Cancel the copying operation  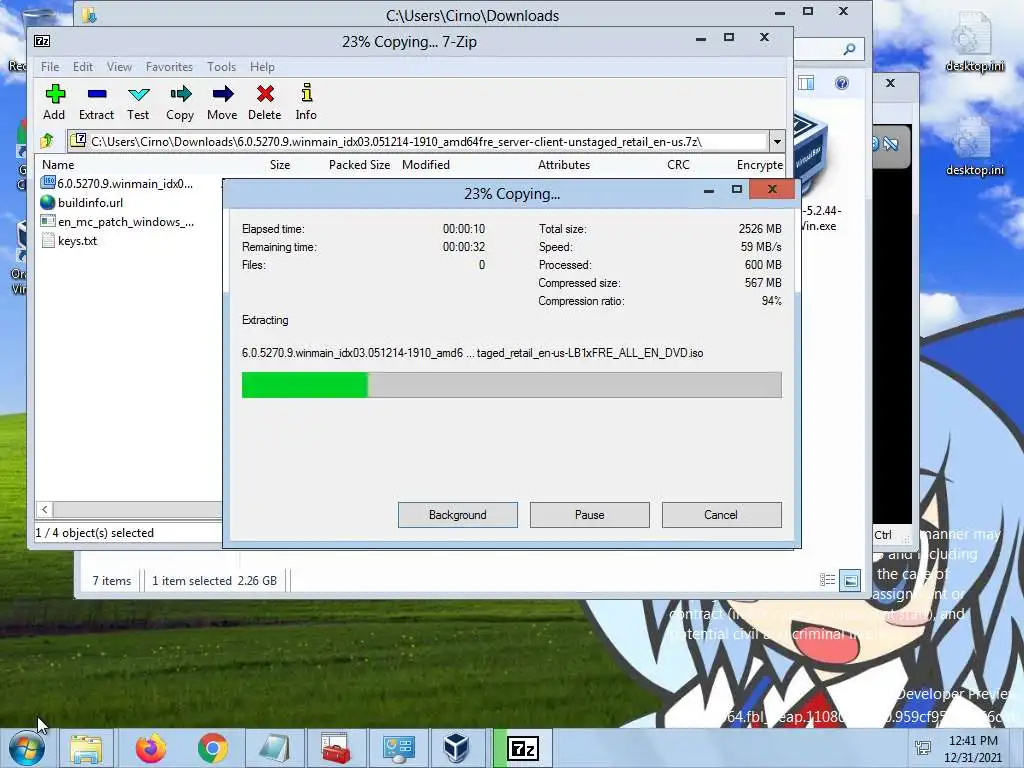[721, 515]
